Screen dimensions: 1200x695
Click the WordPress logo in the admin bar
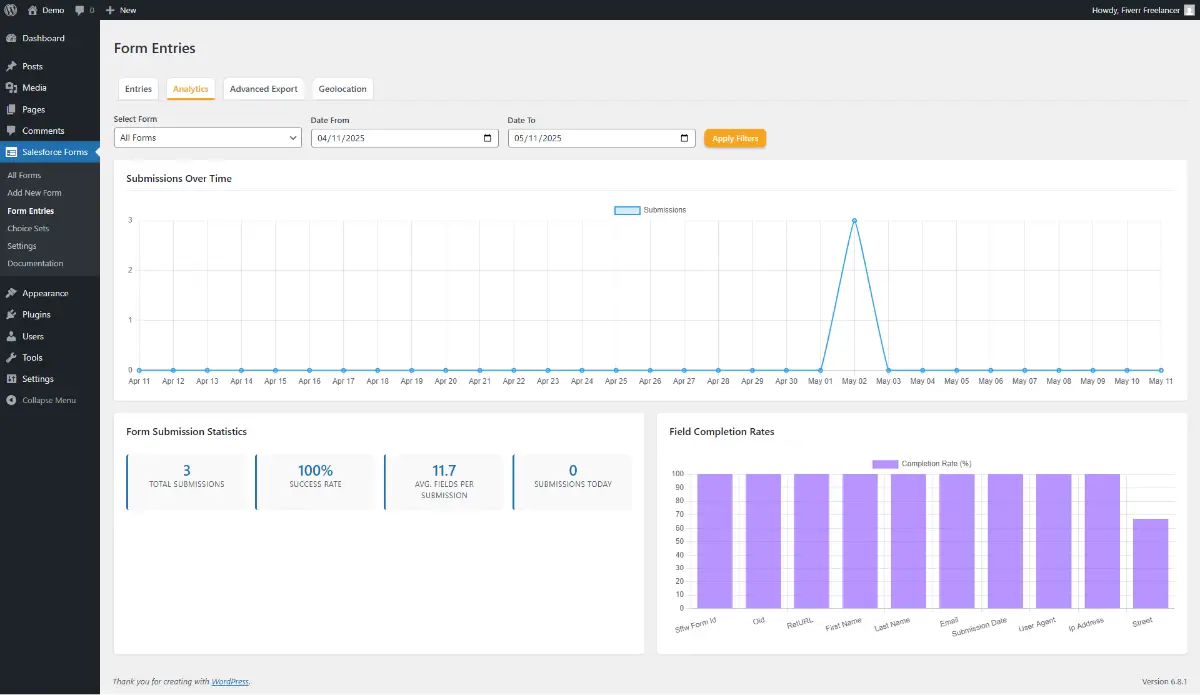pyautogui.click(x=11, y=10)
